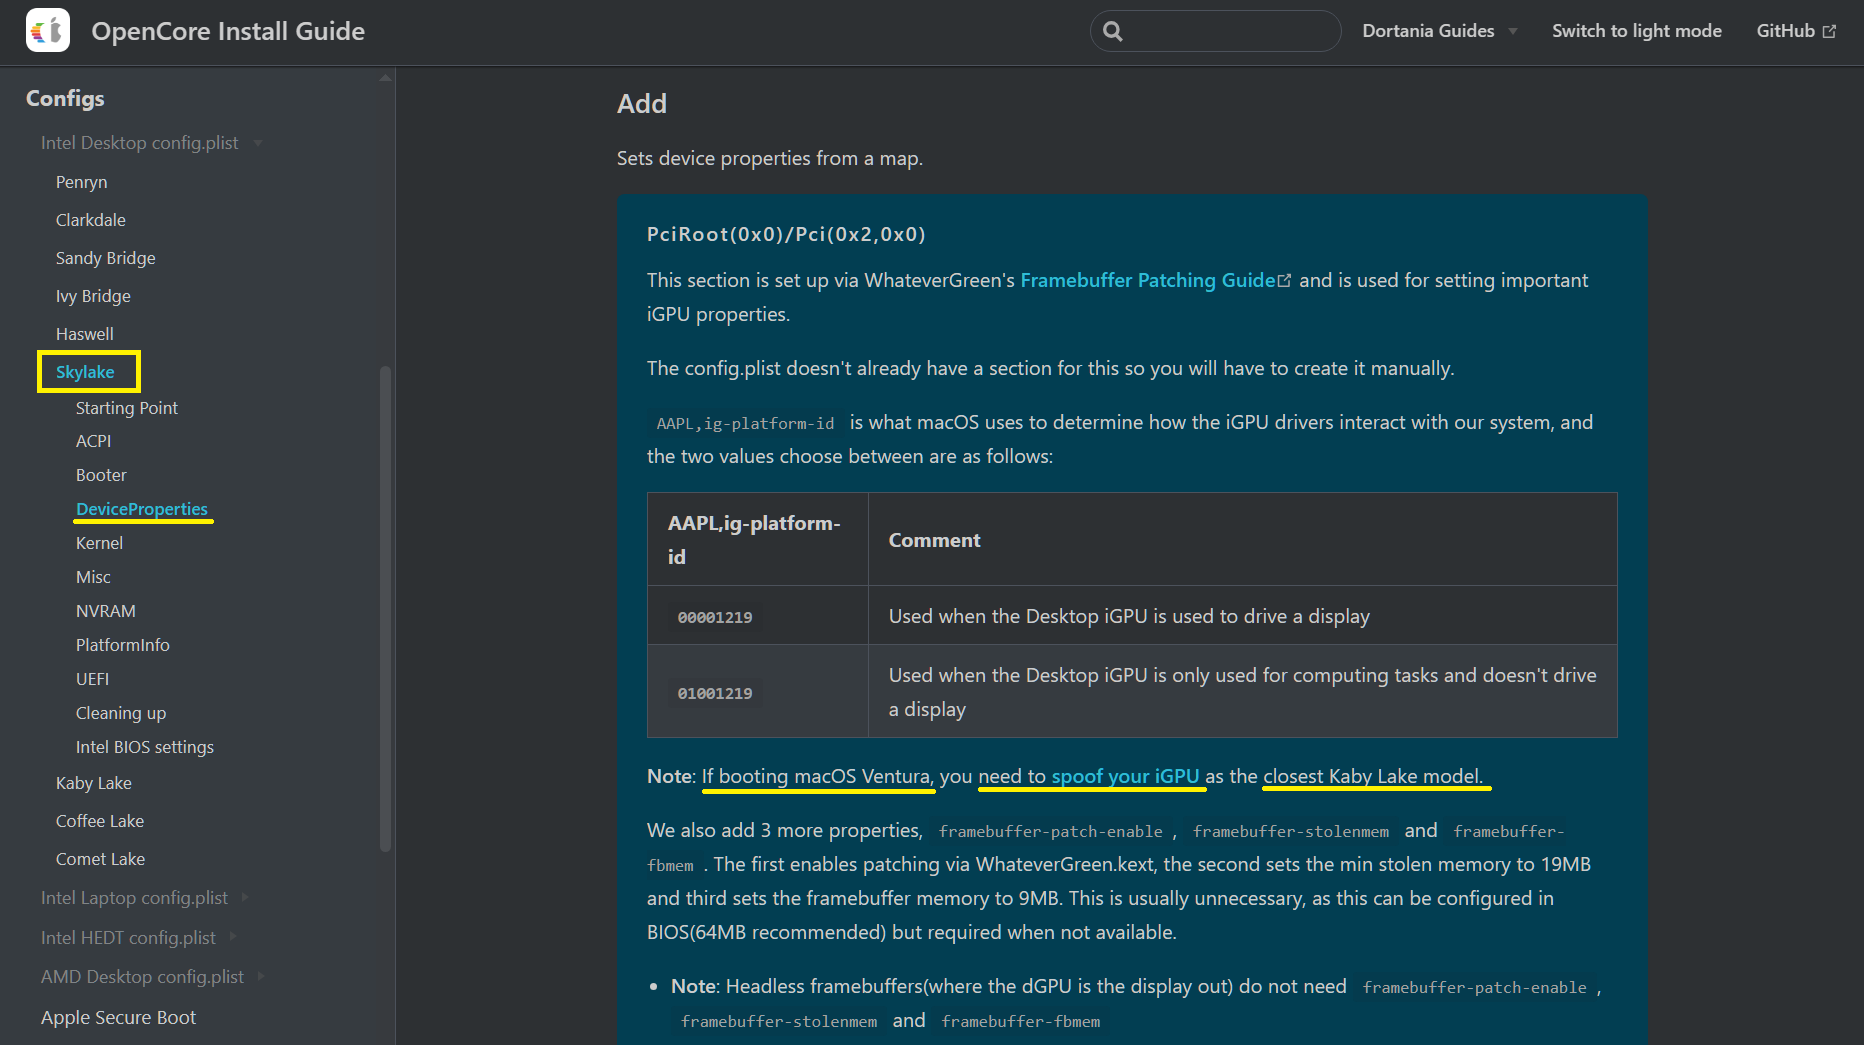1864x1045 pixels.
Task: Click the Comment table header
Action: (934, 540)
